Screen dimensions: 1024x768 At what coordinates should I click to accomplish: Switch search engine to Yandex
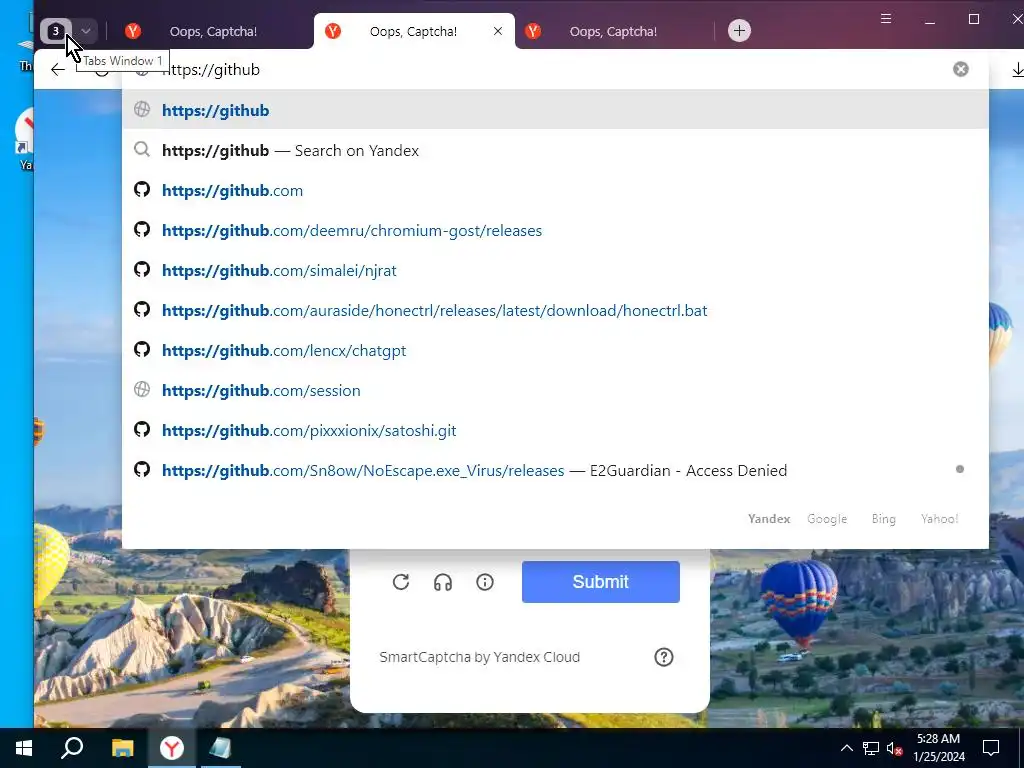(x=769, y=519)
